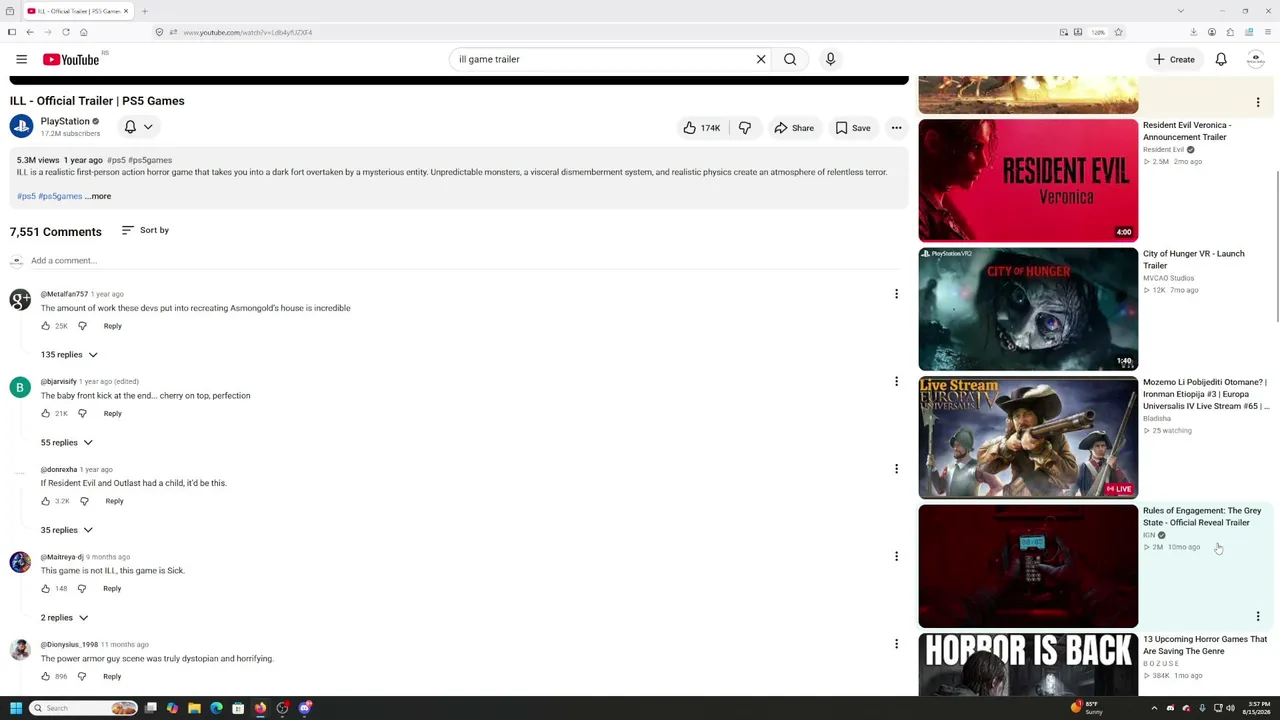Image resolution: width=1280 pixels, height=720 pixels.
Task: Open options menu for @Metalfan757 comment
Action: 896,294
